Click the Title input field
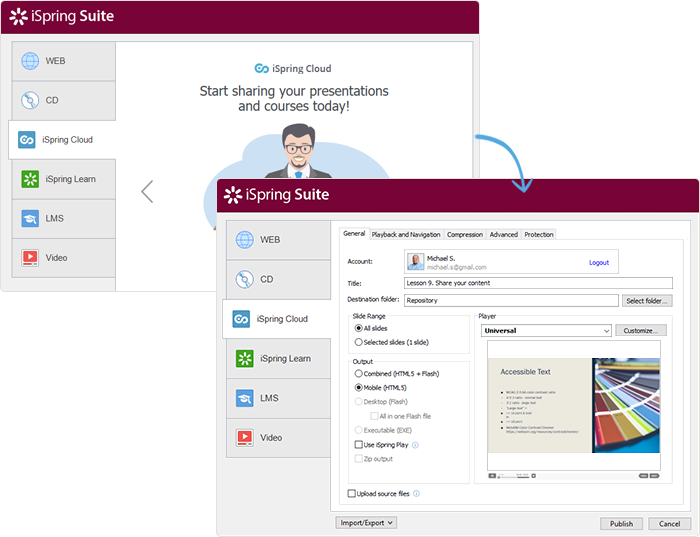700x537 pixels. tap(538, 283)
